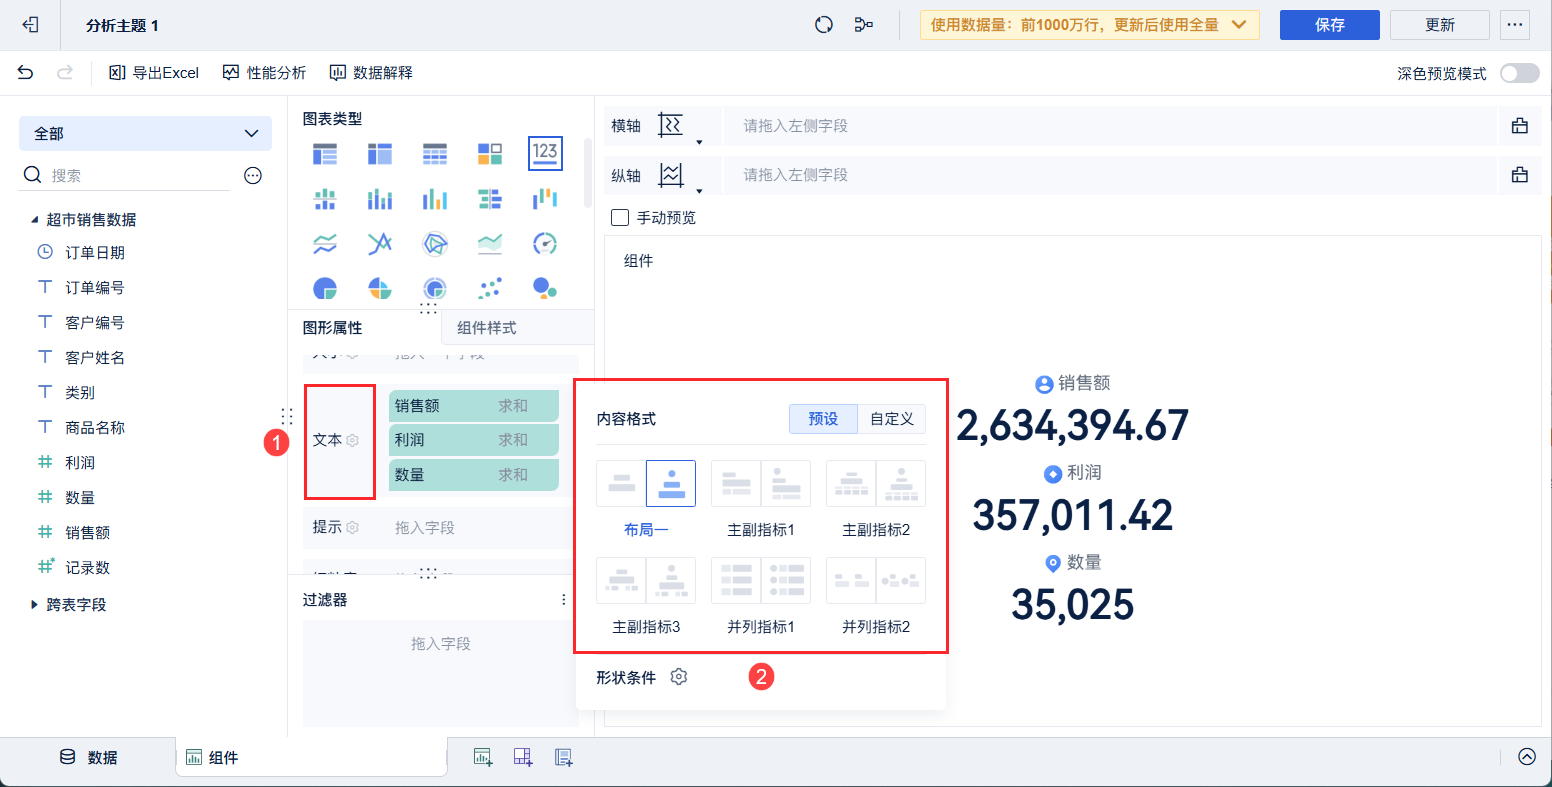Switch to the 数据 bottom tab
1552x787 pixels.
(88, 758)
